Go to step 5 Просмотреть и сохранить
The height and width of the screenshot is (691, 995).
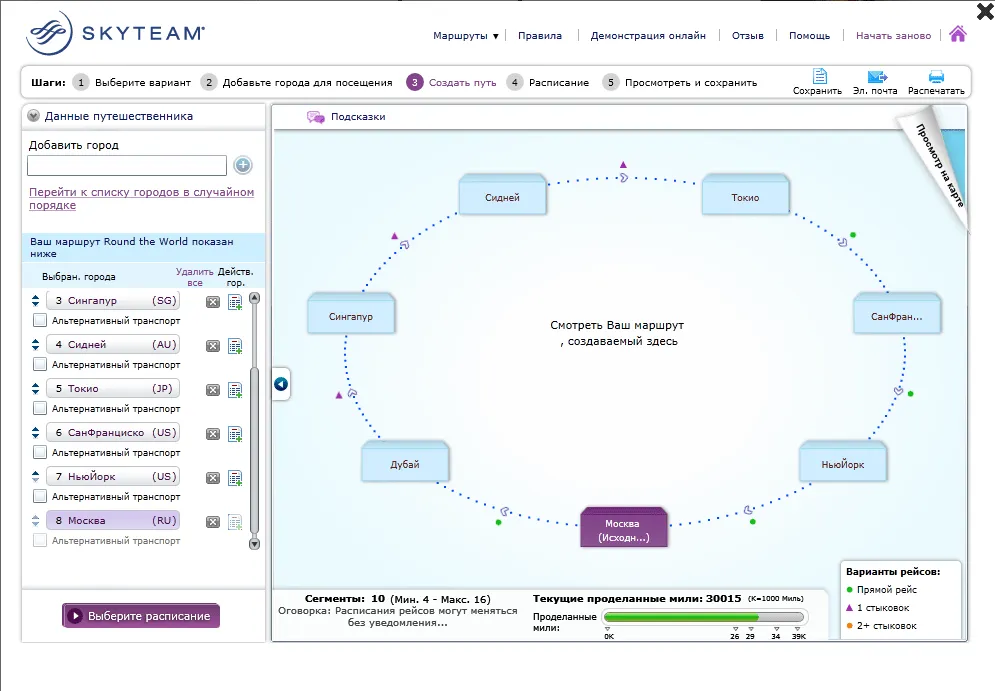coord(680,82)
